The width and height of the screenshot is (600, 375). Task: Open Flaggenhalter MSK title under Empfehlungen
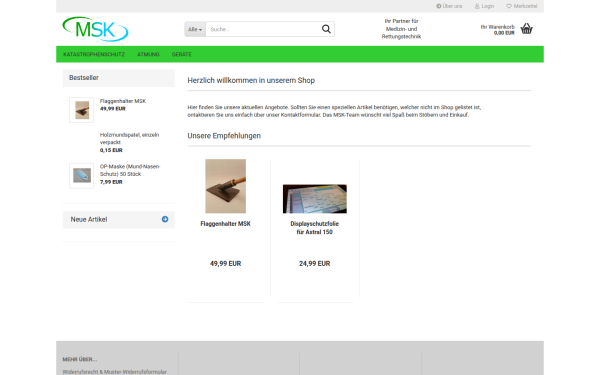(225, 223)
